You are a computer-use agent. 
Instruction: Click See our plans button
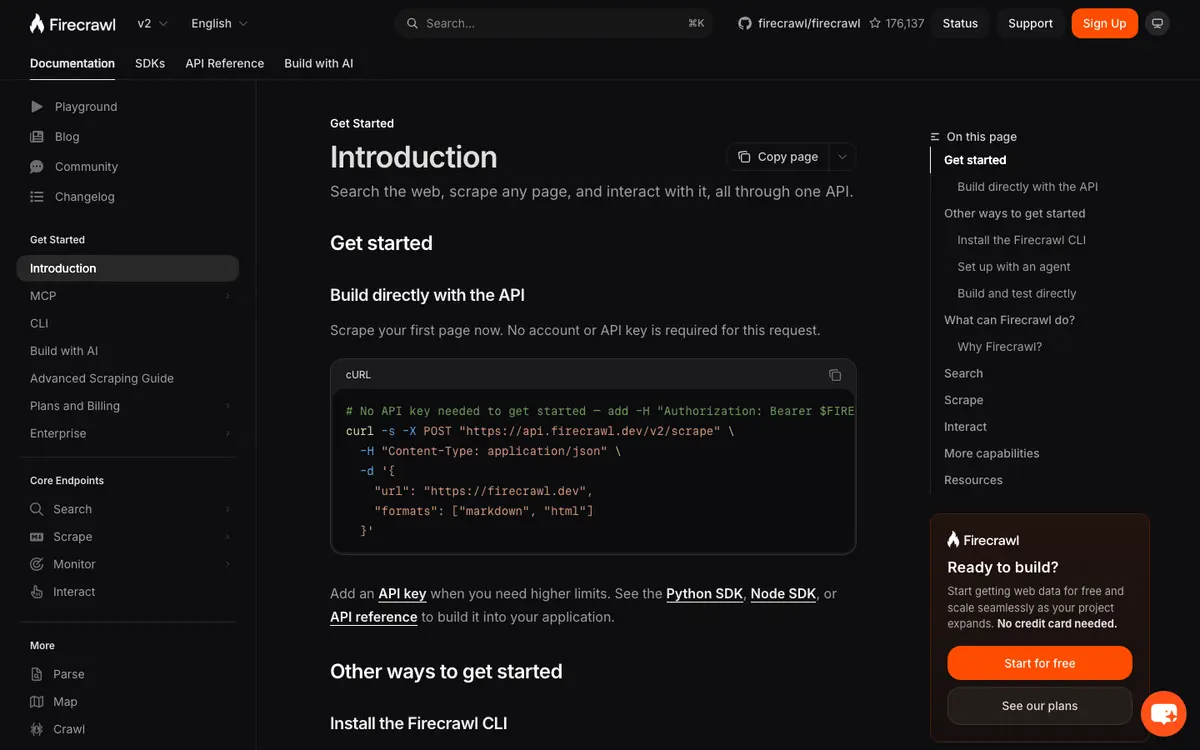click(1039, 706)
